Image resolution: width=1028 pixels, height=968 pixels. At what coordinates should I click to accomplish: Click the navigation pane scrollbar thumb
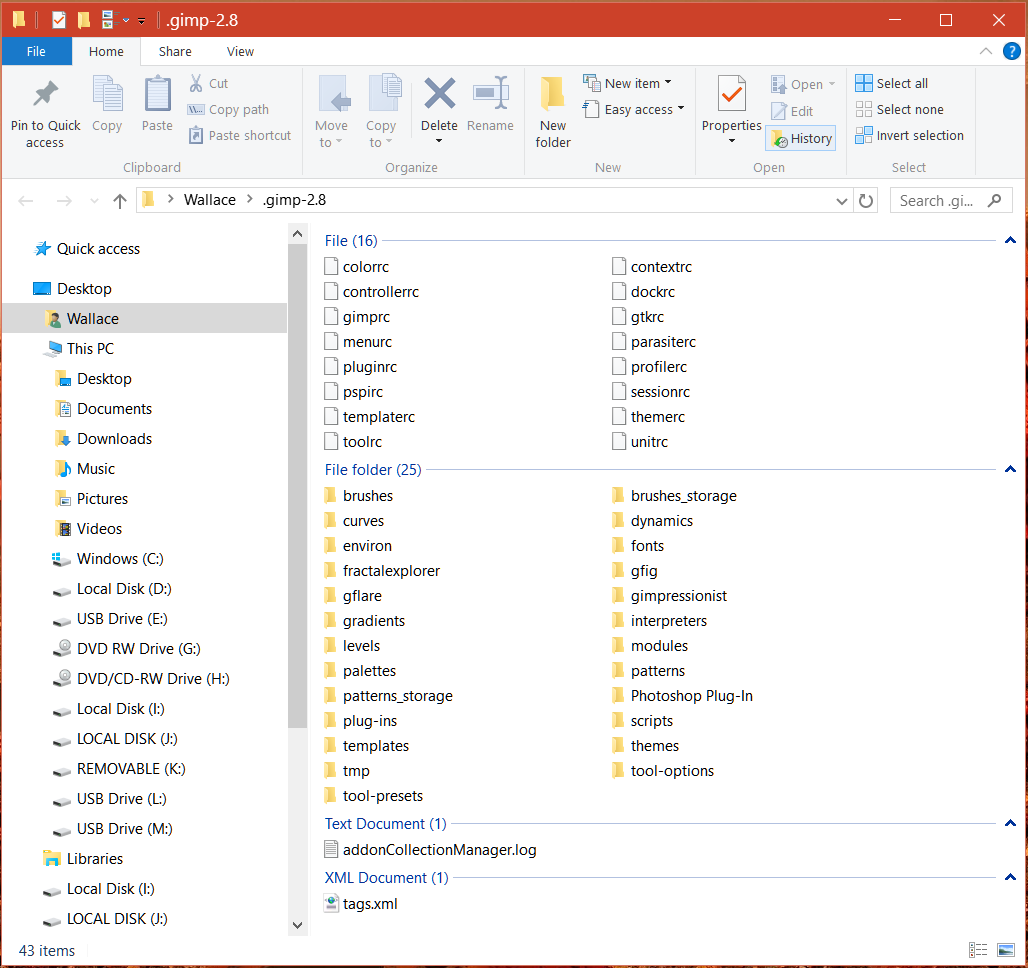297,486
